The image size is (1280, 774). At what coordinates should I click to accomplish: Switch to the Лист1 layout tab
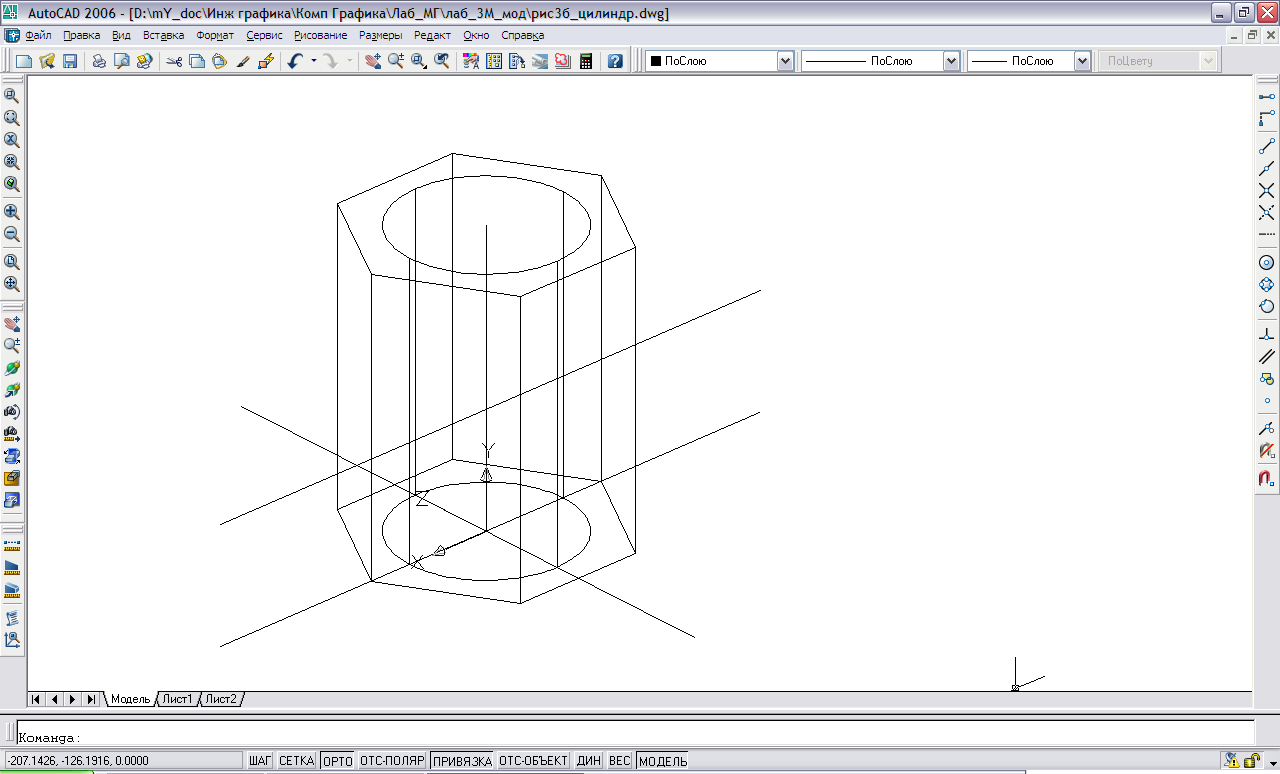(x=178, y=699)
